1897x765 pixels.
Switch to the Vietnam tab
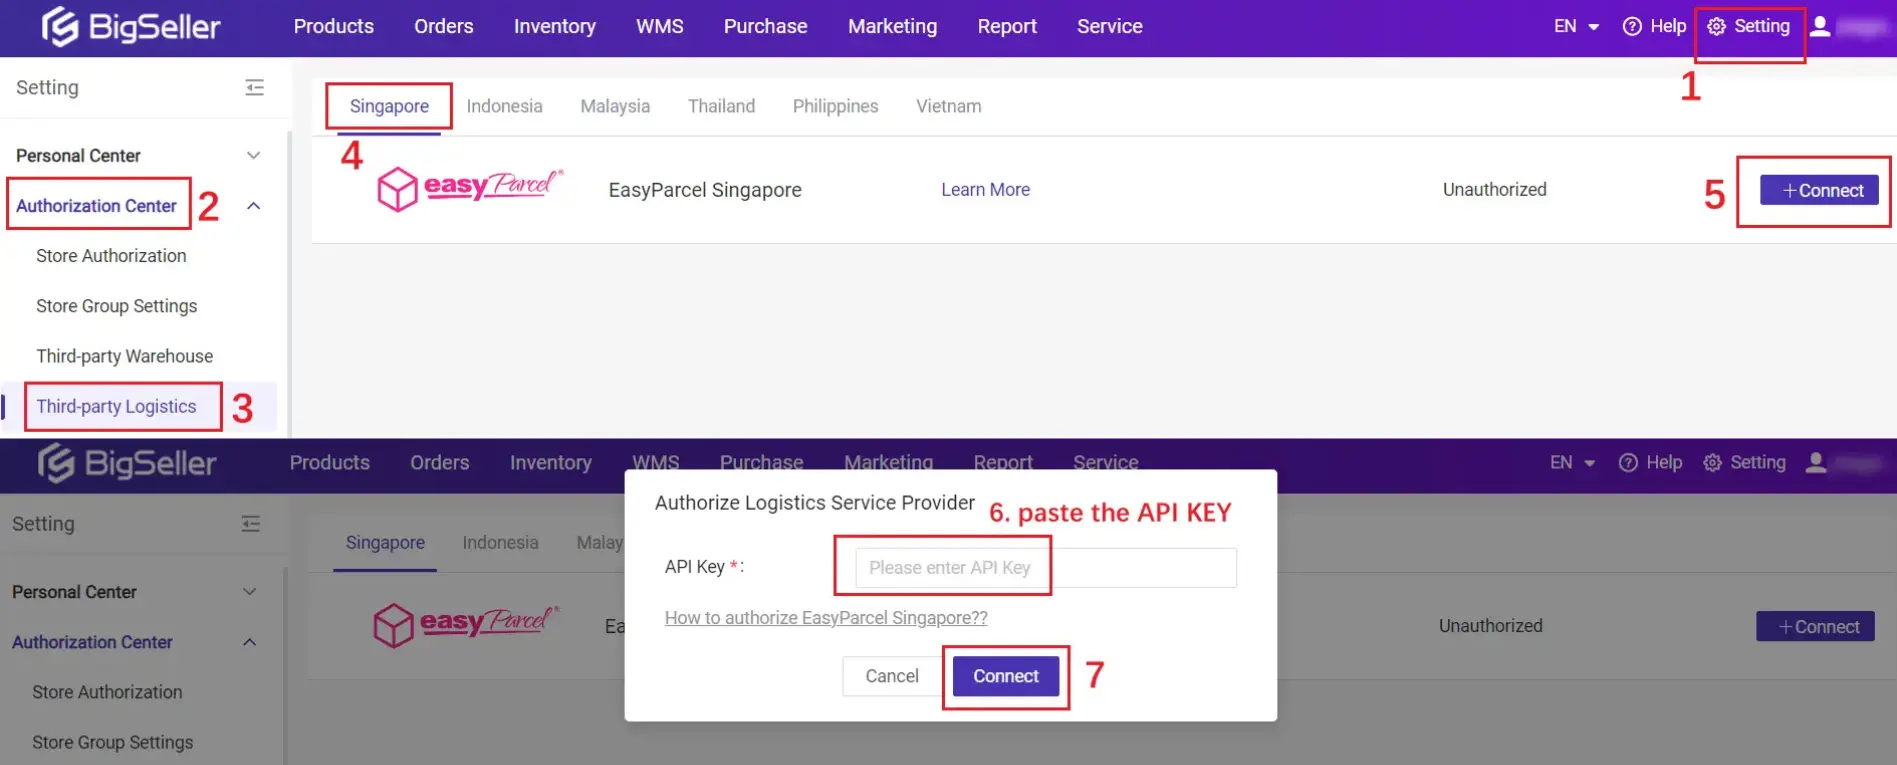click(948, 106)
